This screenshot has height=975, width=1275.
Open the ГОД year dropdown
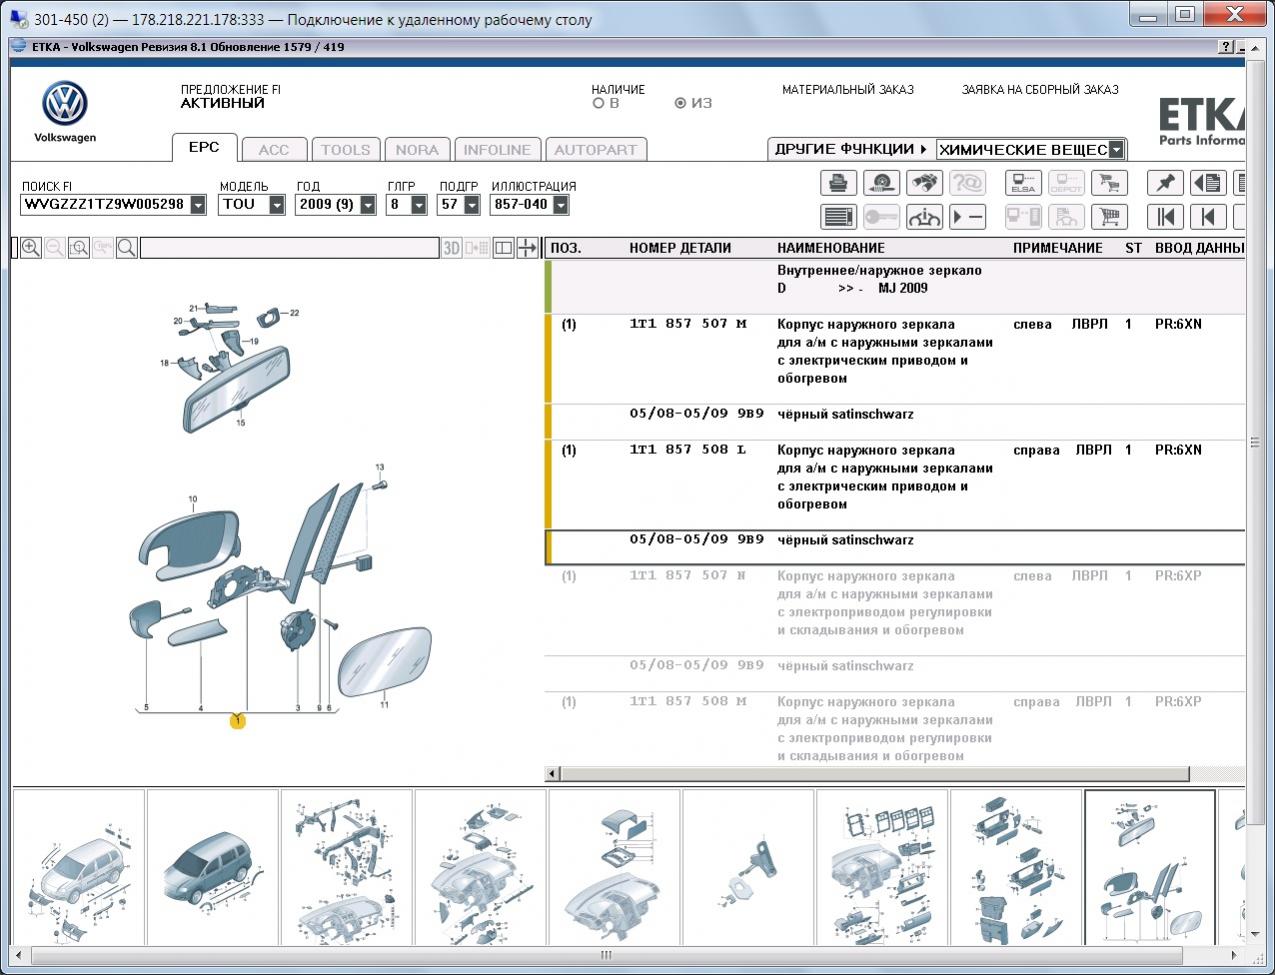[x=368, y=204]
